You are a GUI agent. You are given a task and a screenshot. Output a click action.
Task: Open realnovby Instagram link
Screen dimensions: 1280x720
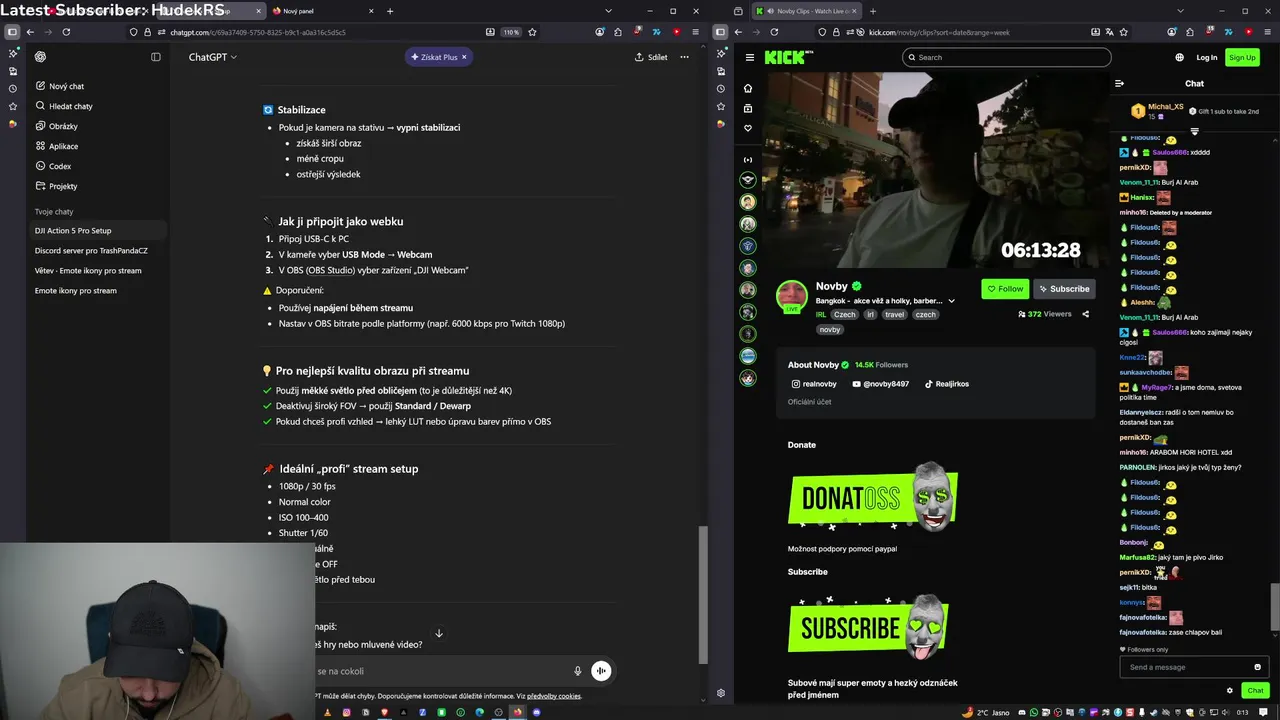pyautogui.click(x=814, y=384)
